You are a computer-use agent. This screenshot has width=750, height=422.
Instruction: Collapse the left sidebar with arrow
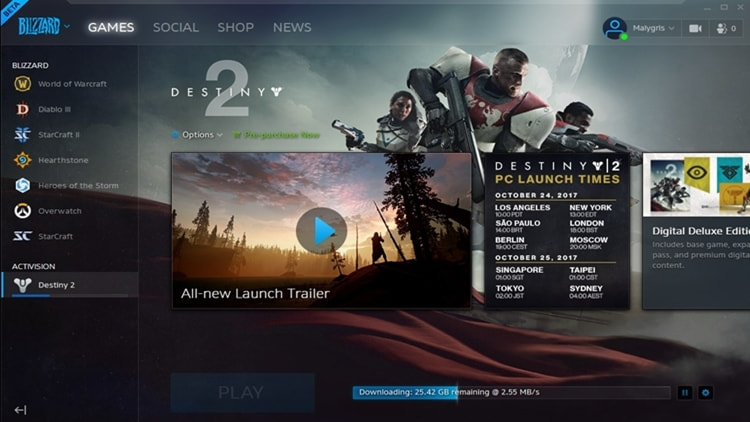coord(20,409)
